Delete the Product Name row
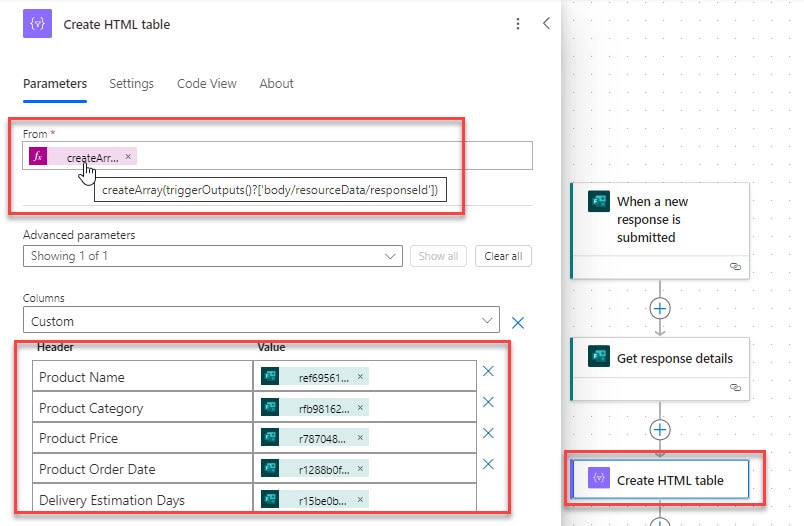 coord(488,371)
